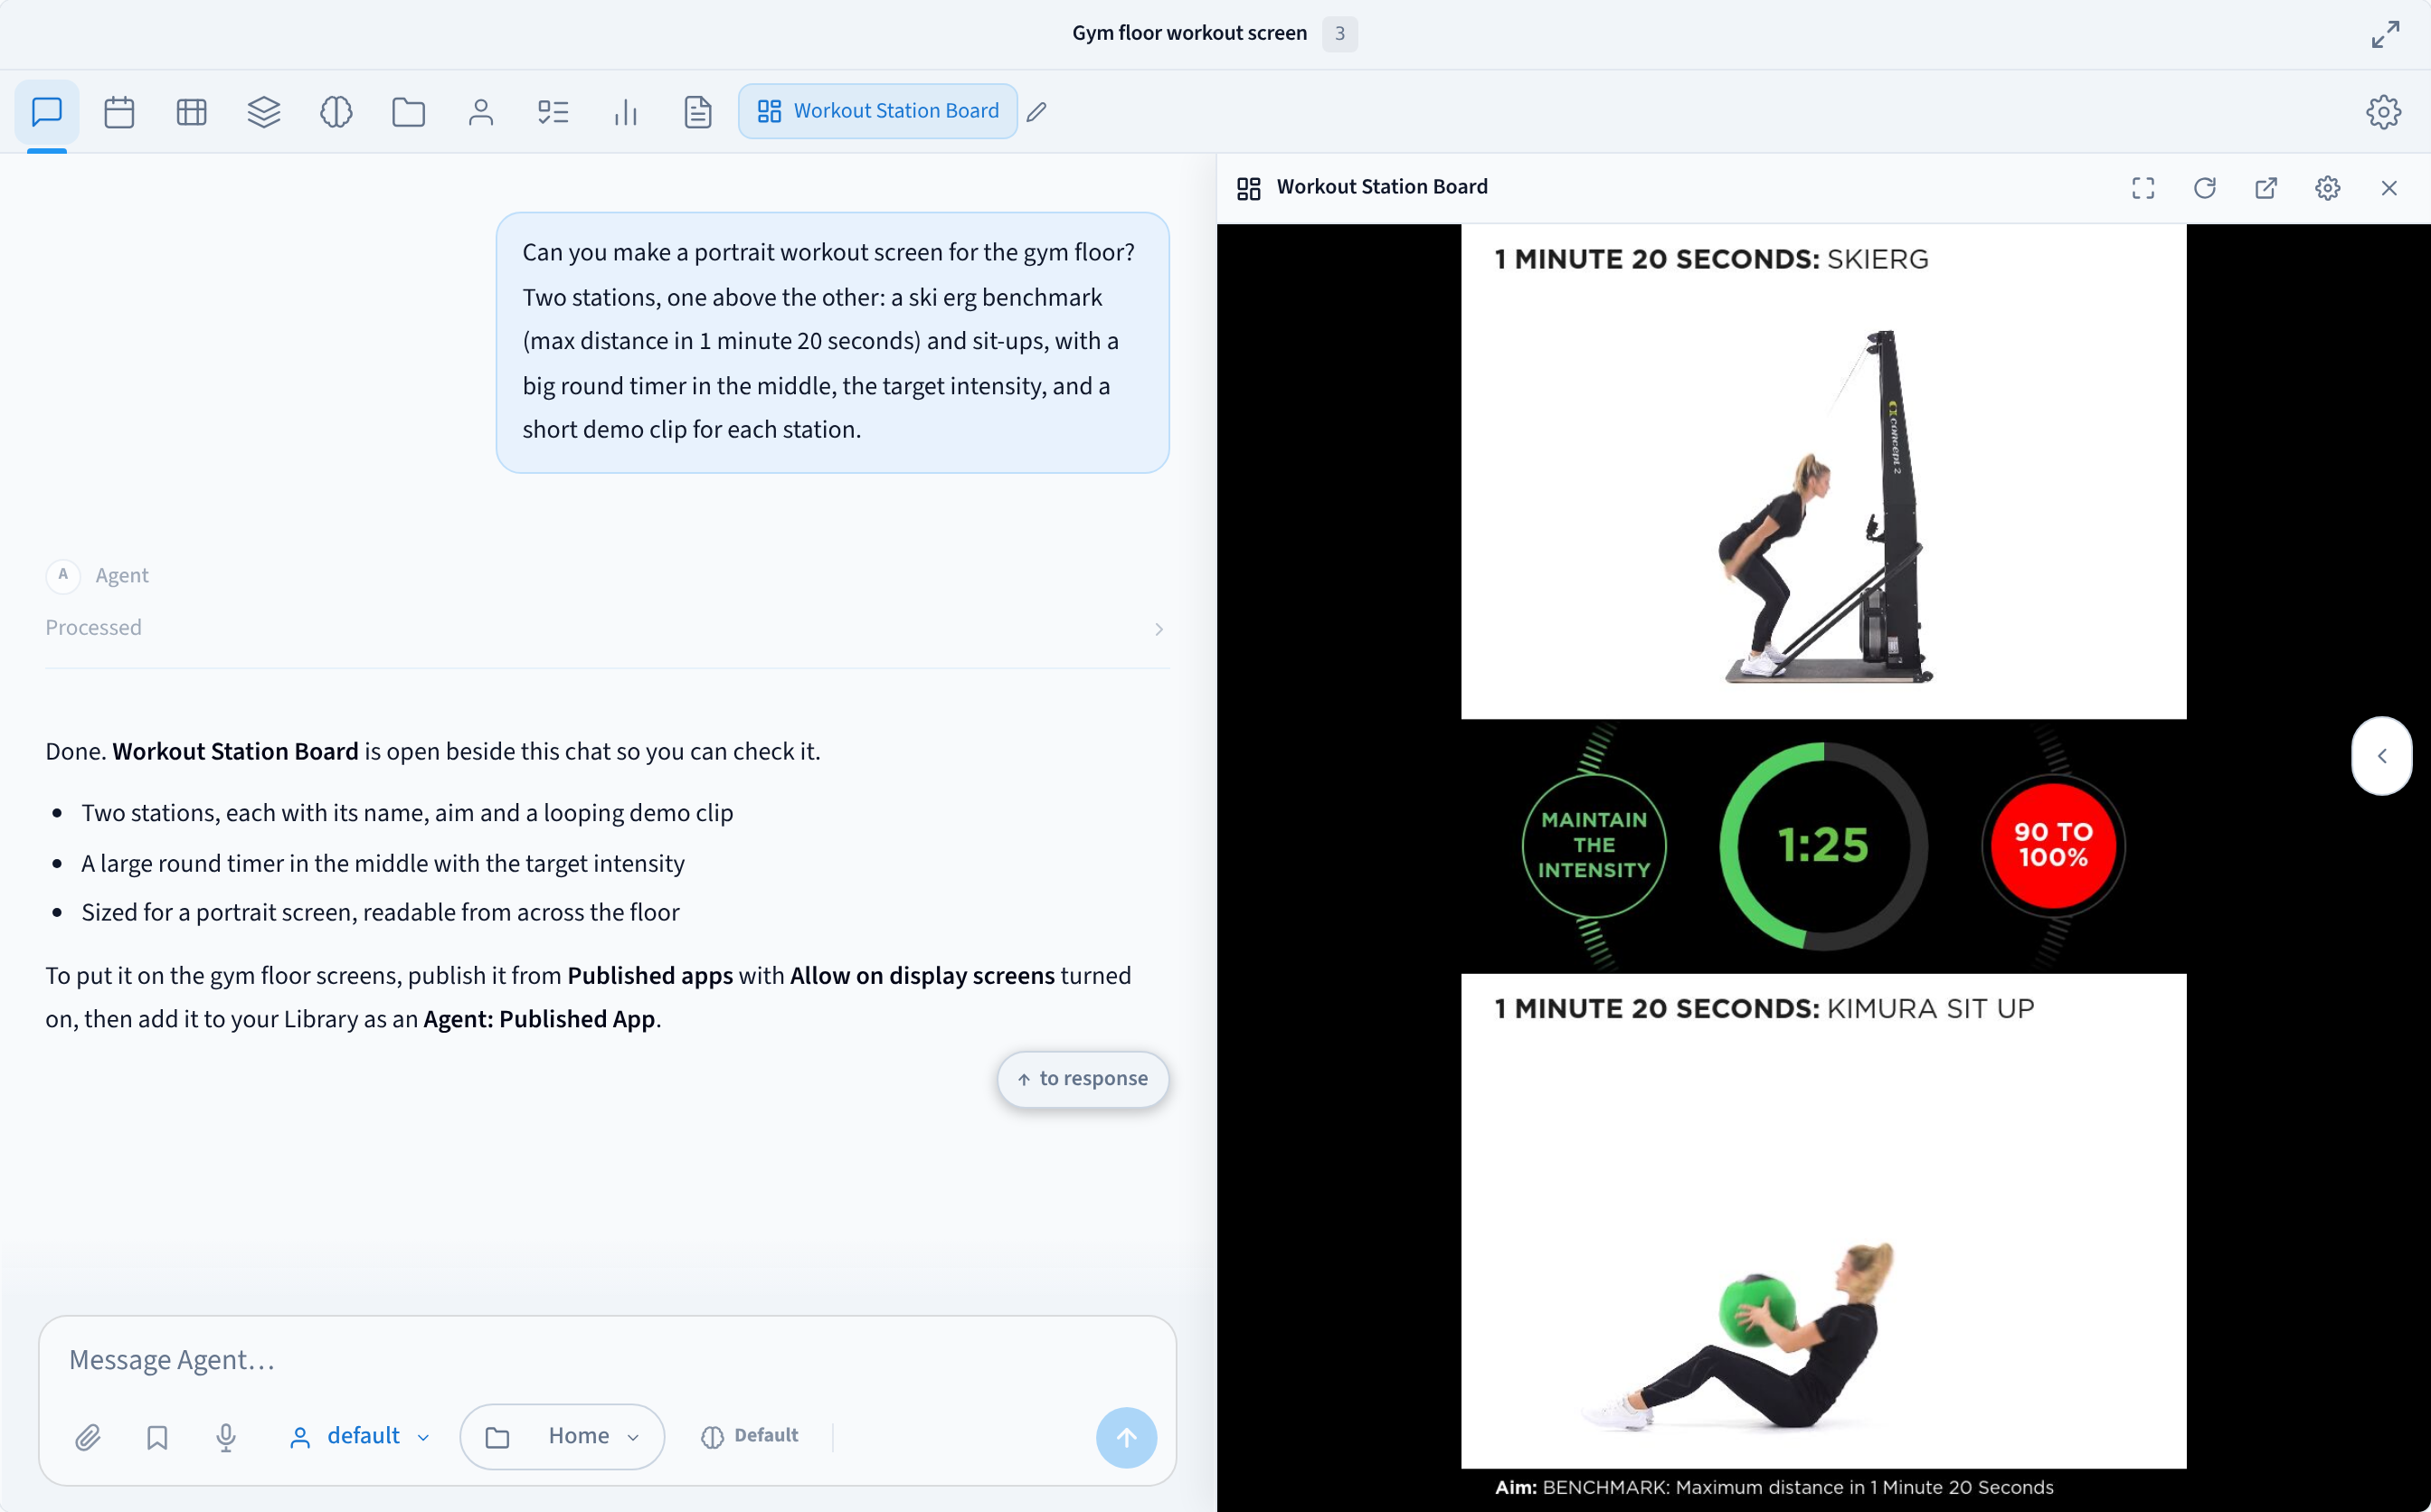Expand window with the diagonal arrows icon
2431x1512 pixels.
point(2385,34)
